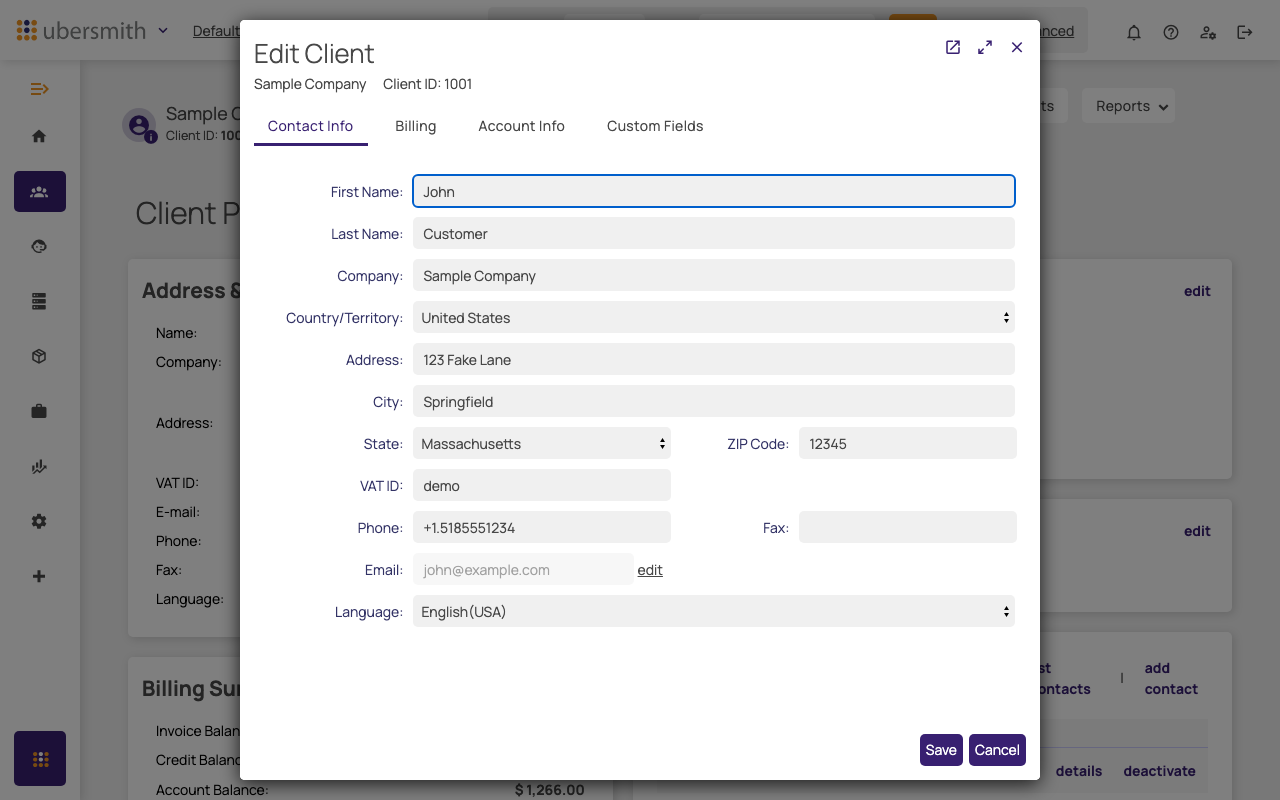Click into the Last Name field
This screenshot has width=1280, height=800.
[714, 234]
